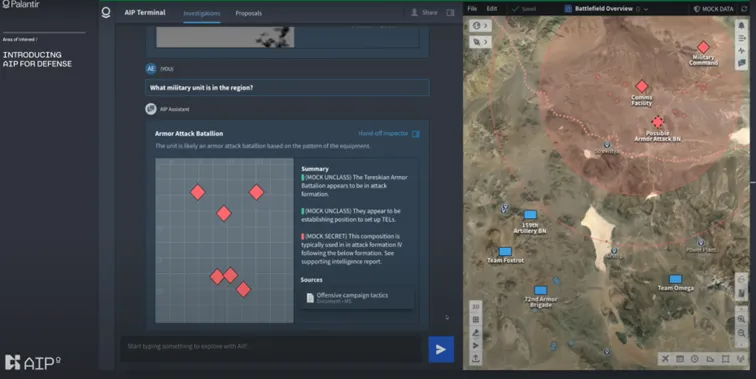The image size is (756, 379).
Task: Select the navigate arrow tool on map
Action: (475, 345)
